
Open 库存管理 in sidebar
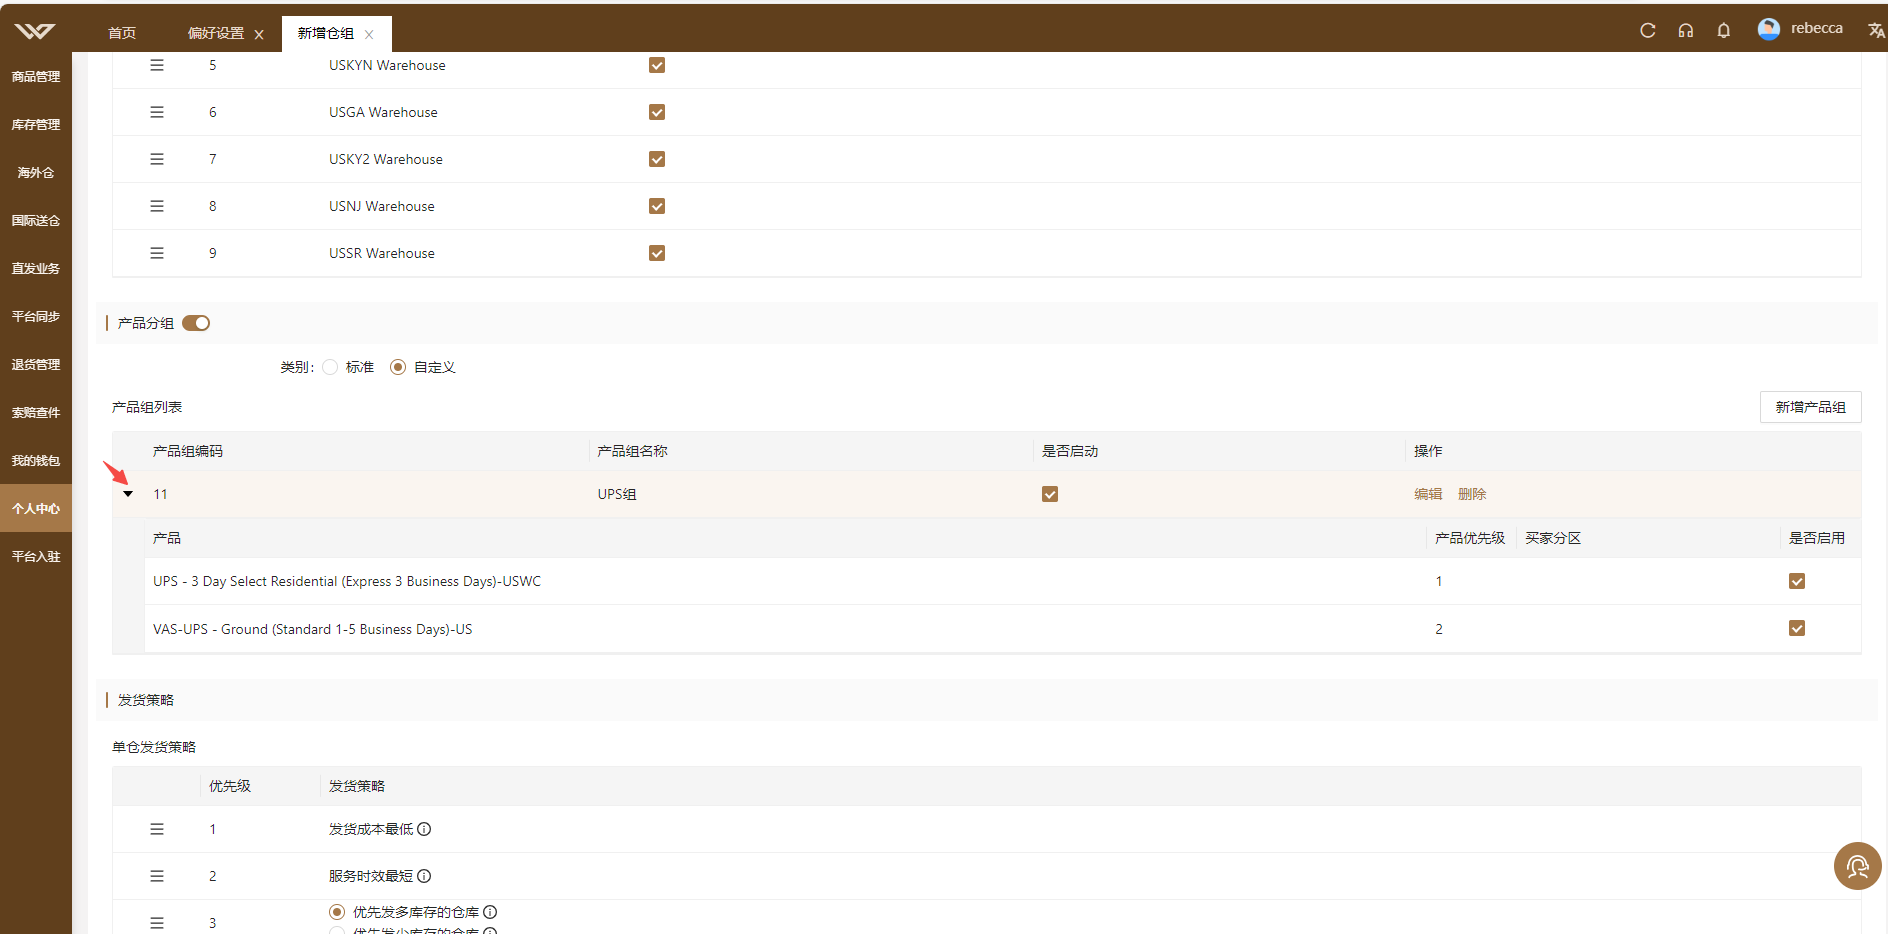pos(36,124)
